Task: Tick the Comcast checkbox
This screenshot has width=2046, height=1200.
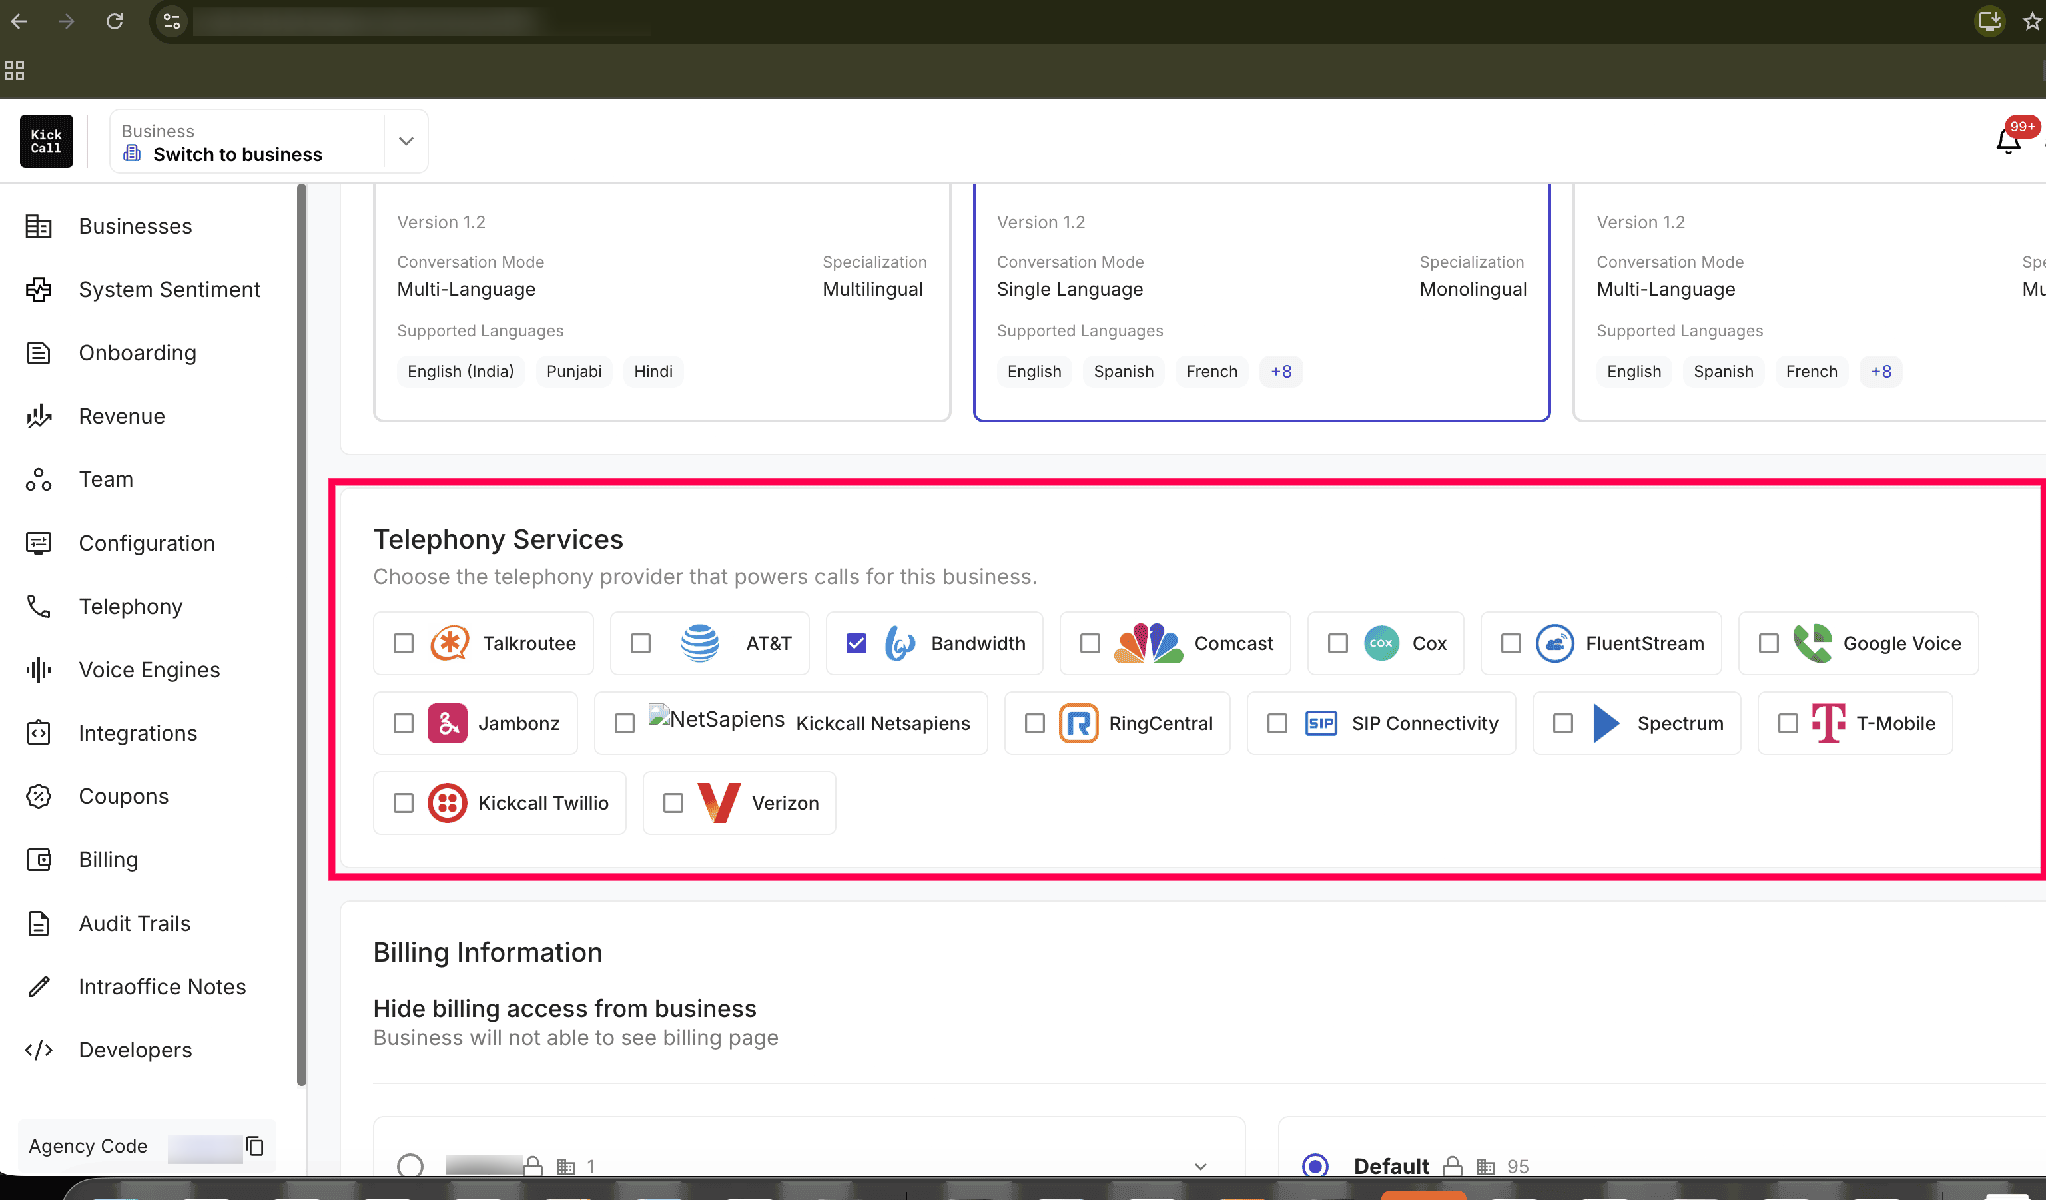Action: pyautogui.click(x=1090, y=643)
